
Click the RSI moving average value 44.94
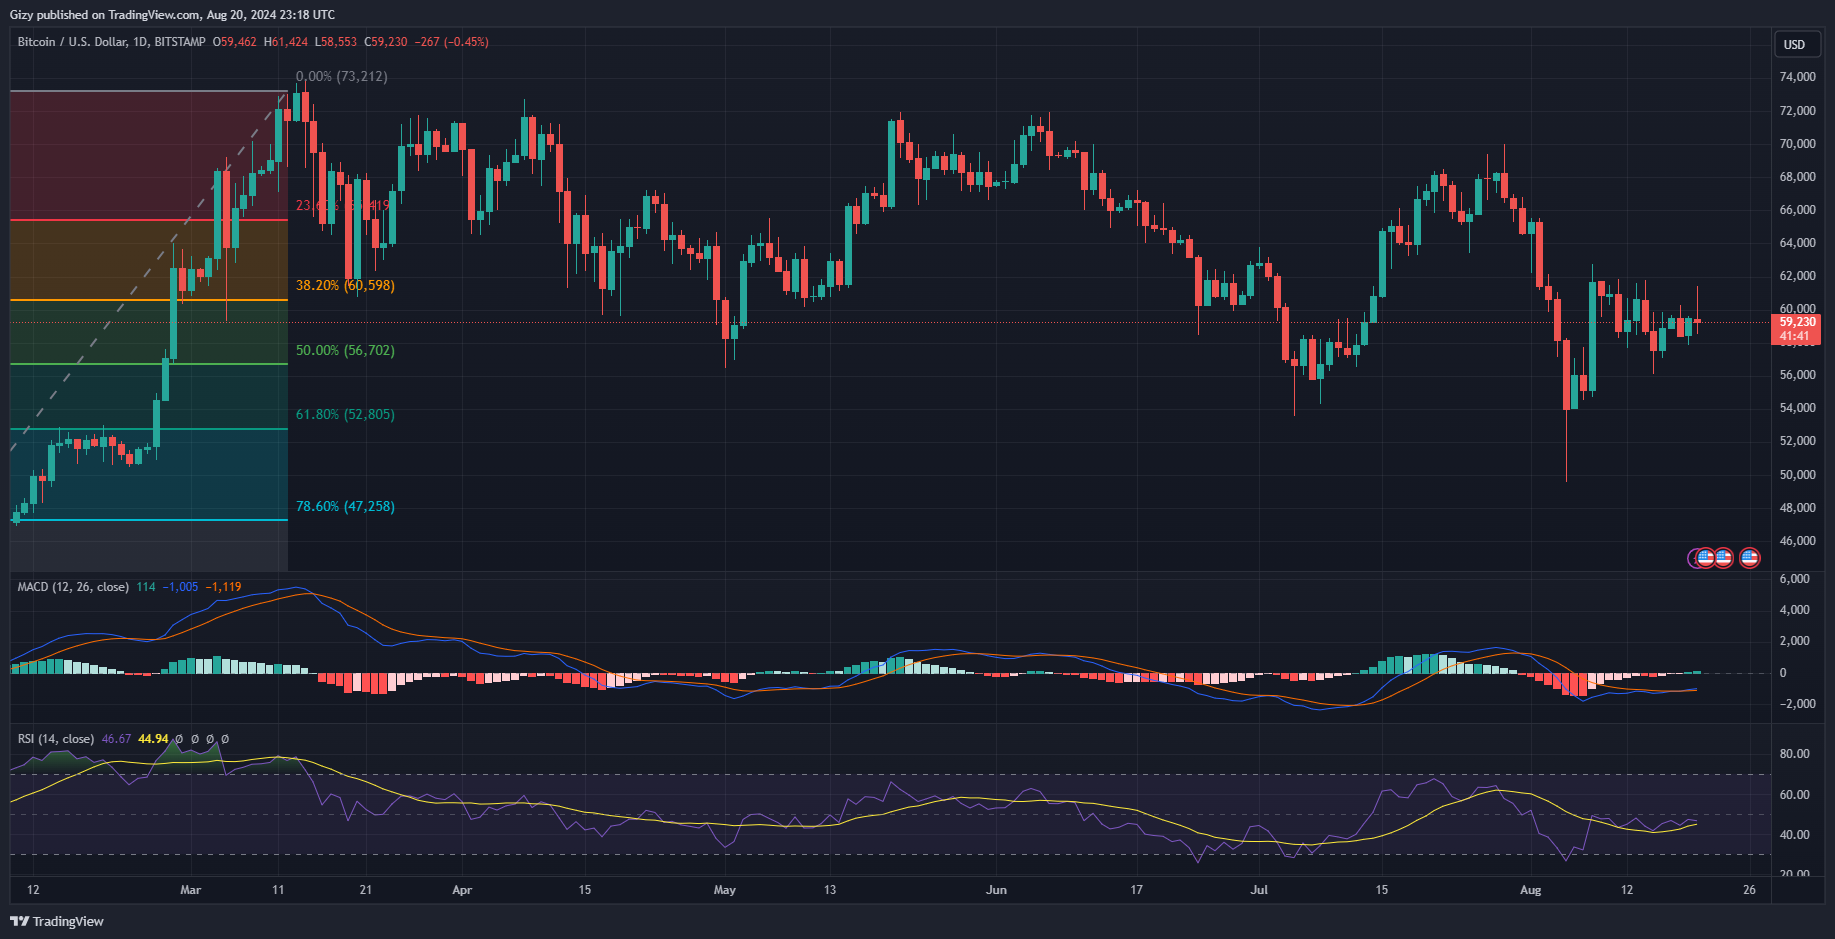(153, 739)
